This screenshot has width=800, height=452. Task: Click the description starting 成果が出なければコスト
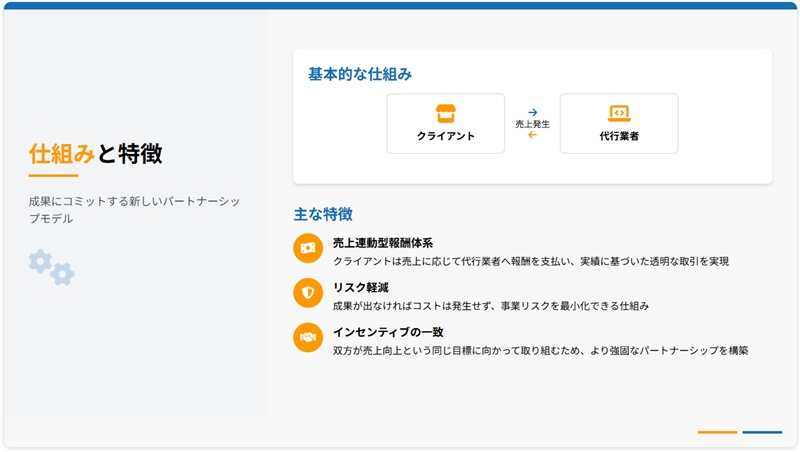pos(491,306)
